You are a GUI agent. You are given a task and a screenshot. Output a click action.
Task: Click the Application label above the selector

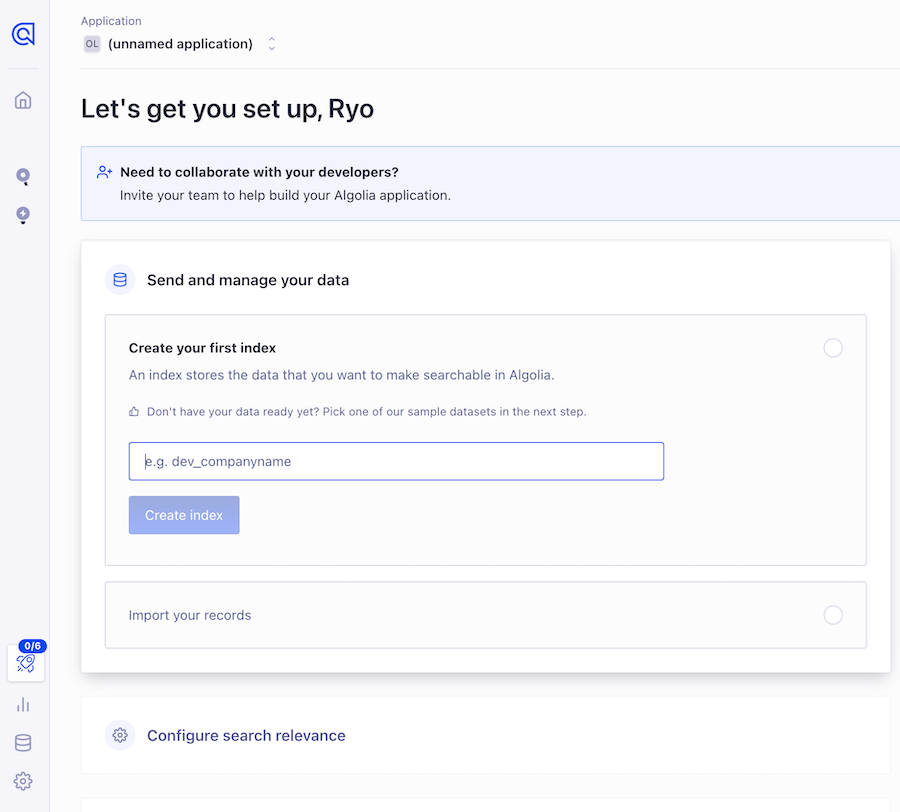(x=111, y=21)
